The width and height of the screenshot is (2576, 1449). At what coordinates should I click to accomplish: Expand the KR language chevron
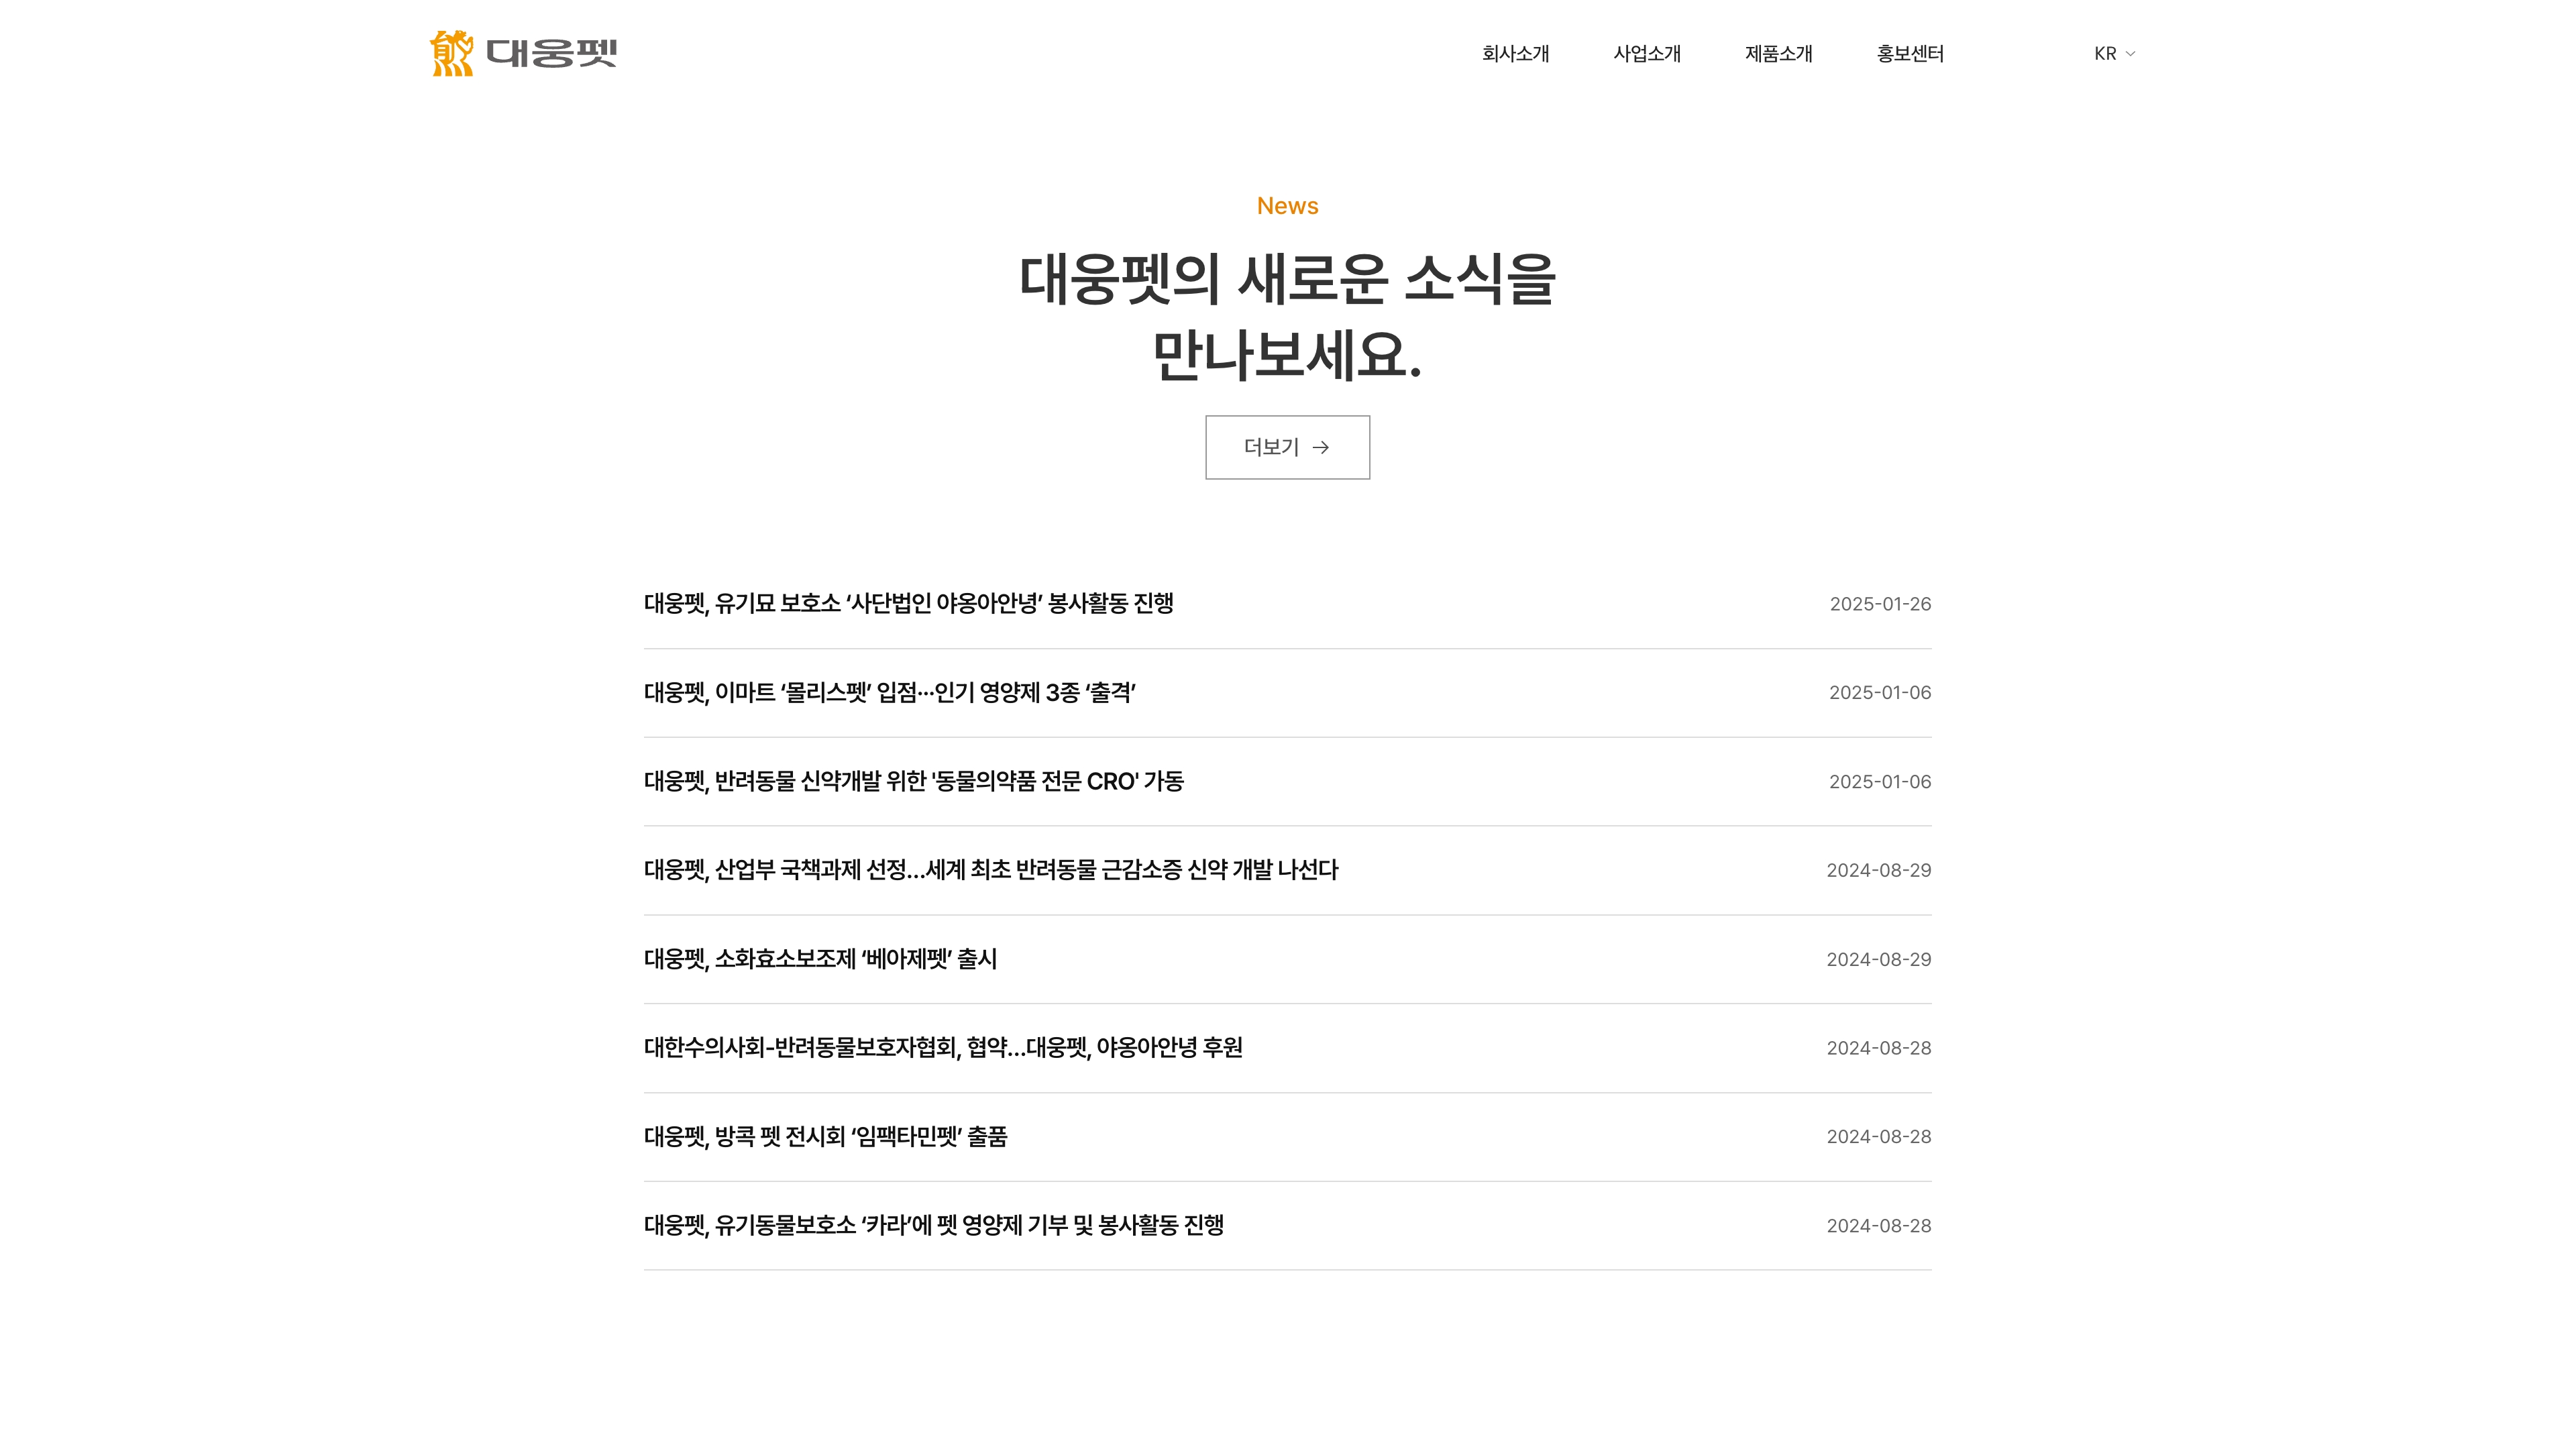click(x=2130, y=54)
